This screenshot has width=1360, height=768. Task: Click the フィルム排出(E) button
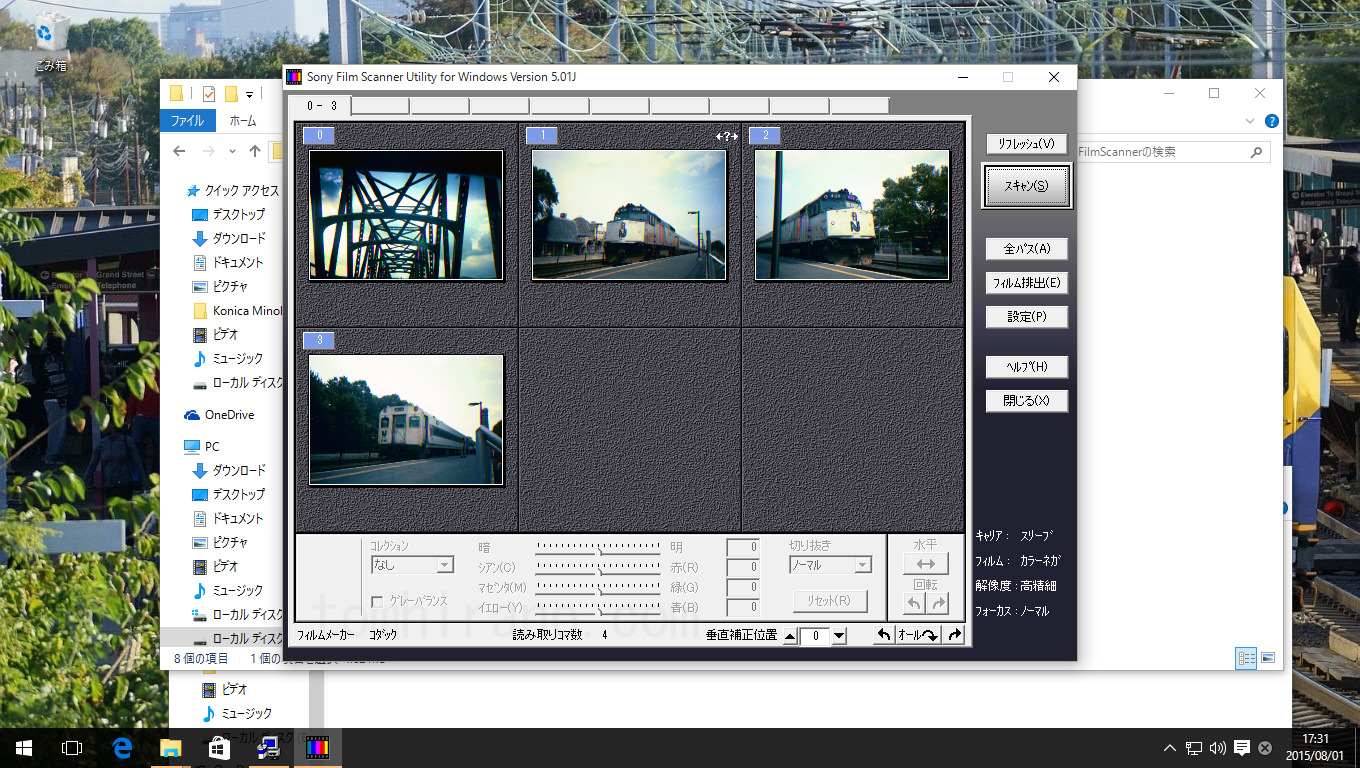tap(1026, 283)
